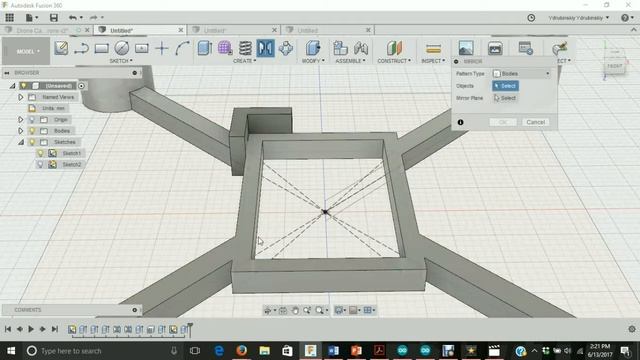Click the Look At icon
This screenshot has width=640, height=360.
tap(283, 311)
